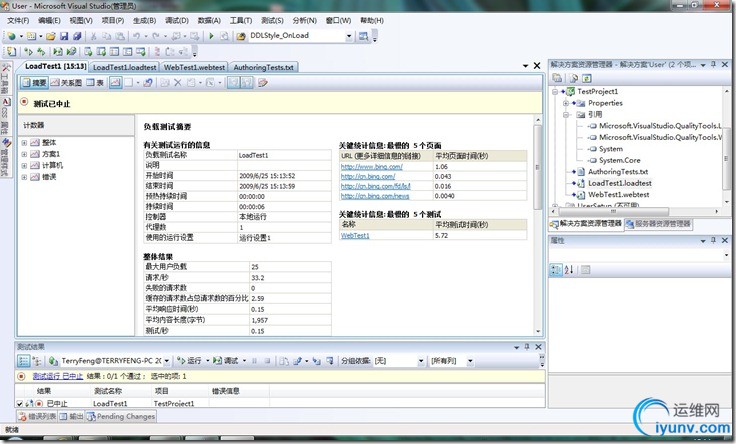
Task: Open the TerryFeng@TERRYFENG-PC test run dropdown
Action: click(x=166, y=361)
